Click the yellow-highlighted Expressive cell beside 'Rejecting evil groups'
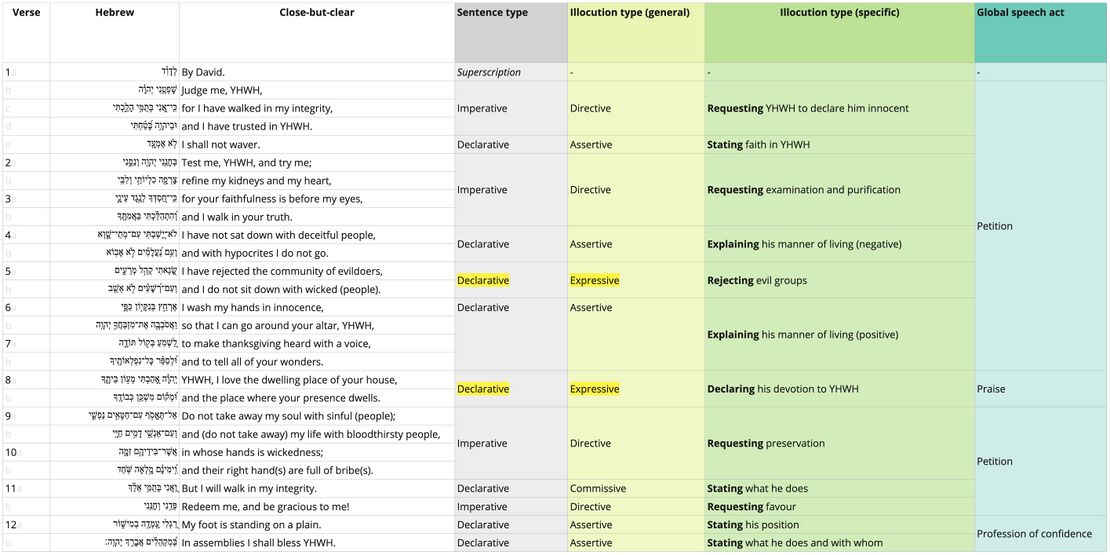Viewport: 1110px width, 555px height. [x=594, y=281]
